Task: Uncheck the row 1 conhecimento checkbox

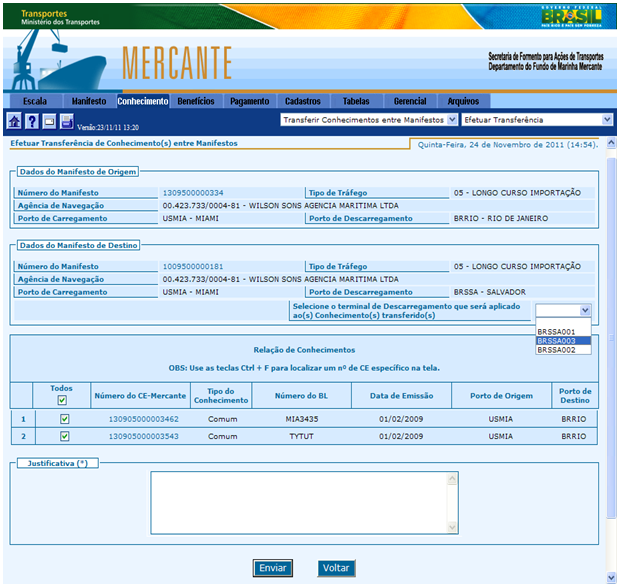Action: pyautogui.click(x=64, y=420)
